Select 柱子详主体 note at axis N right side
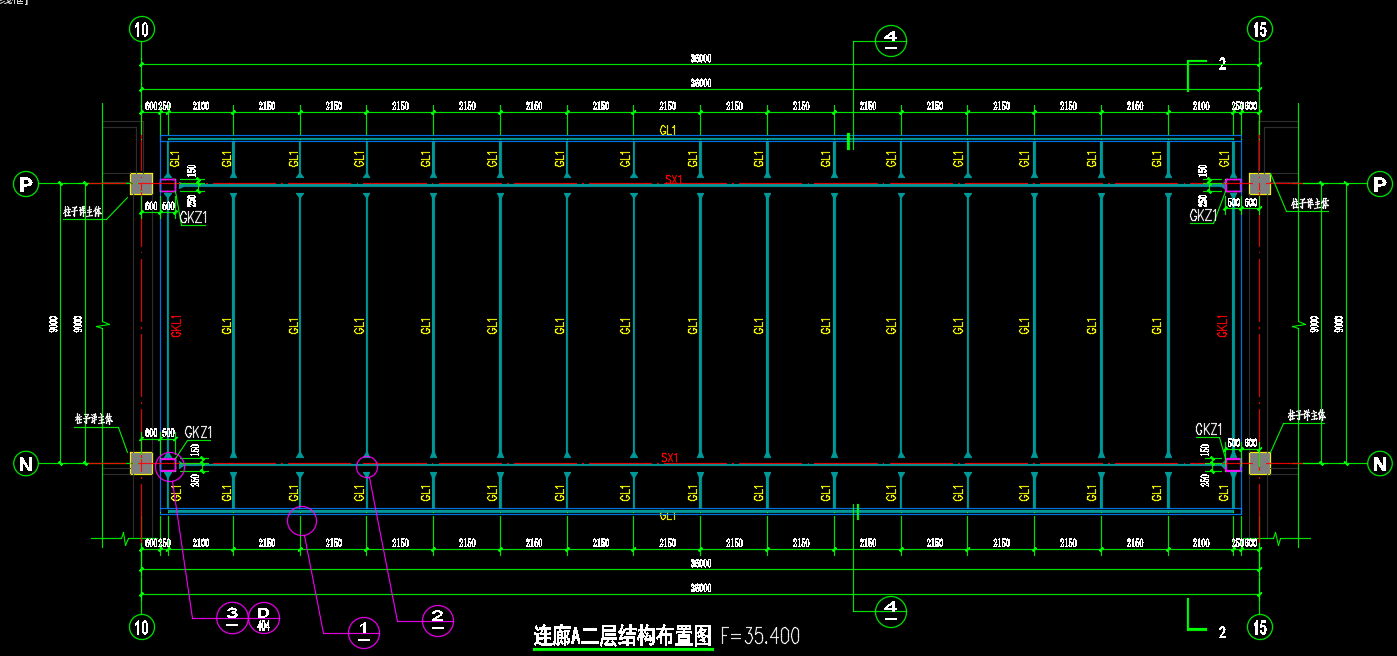This screenshot has height=656, width=1397. click(1306, 414)
